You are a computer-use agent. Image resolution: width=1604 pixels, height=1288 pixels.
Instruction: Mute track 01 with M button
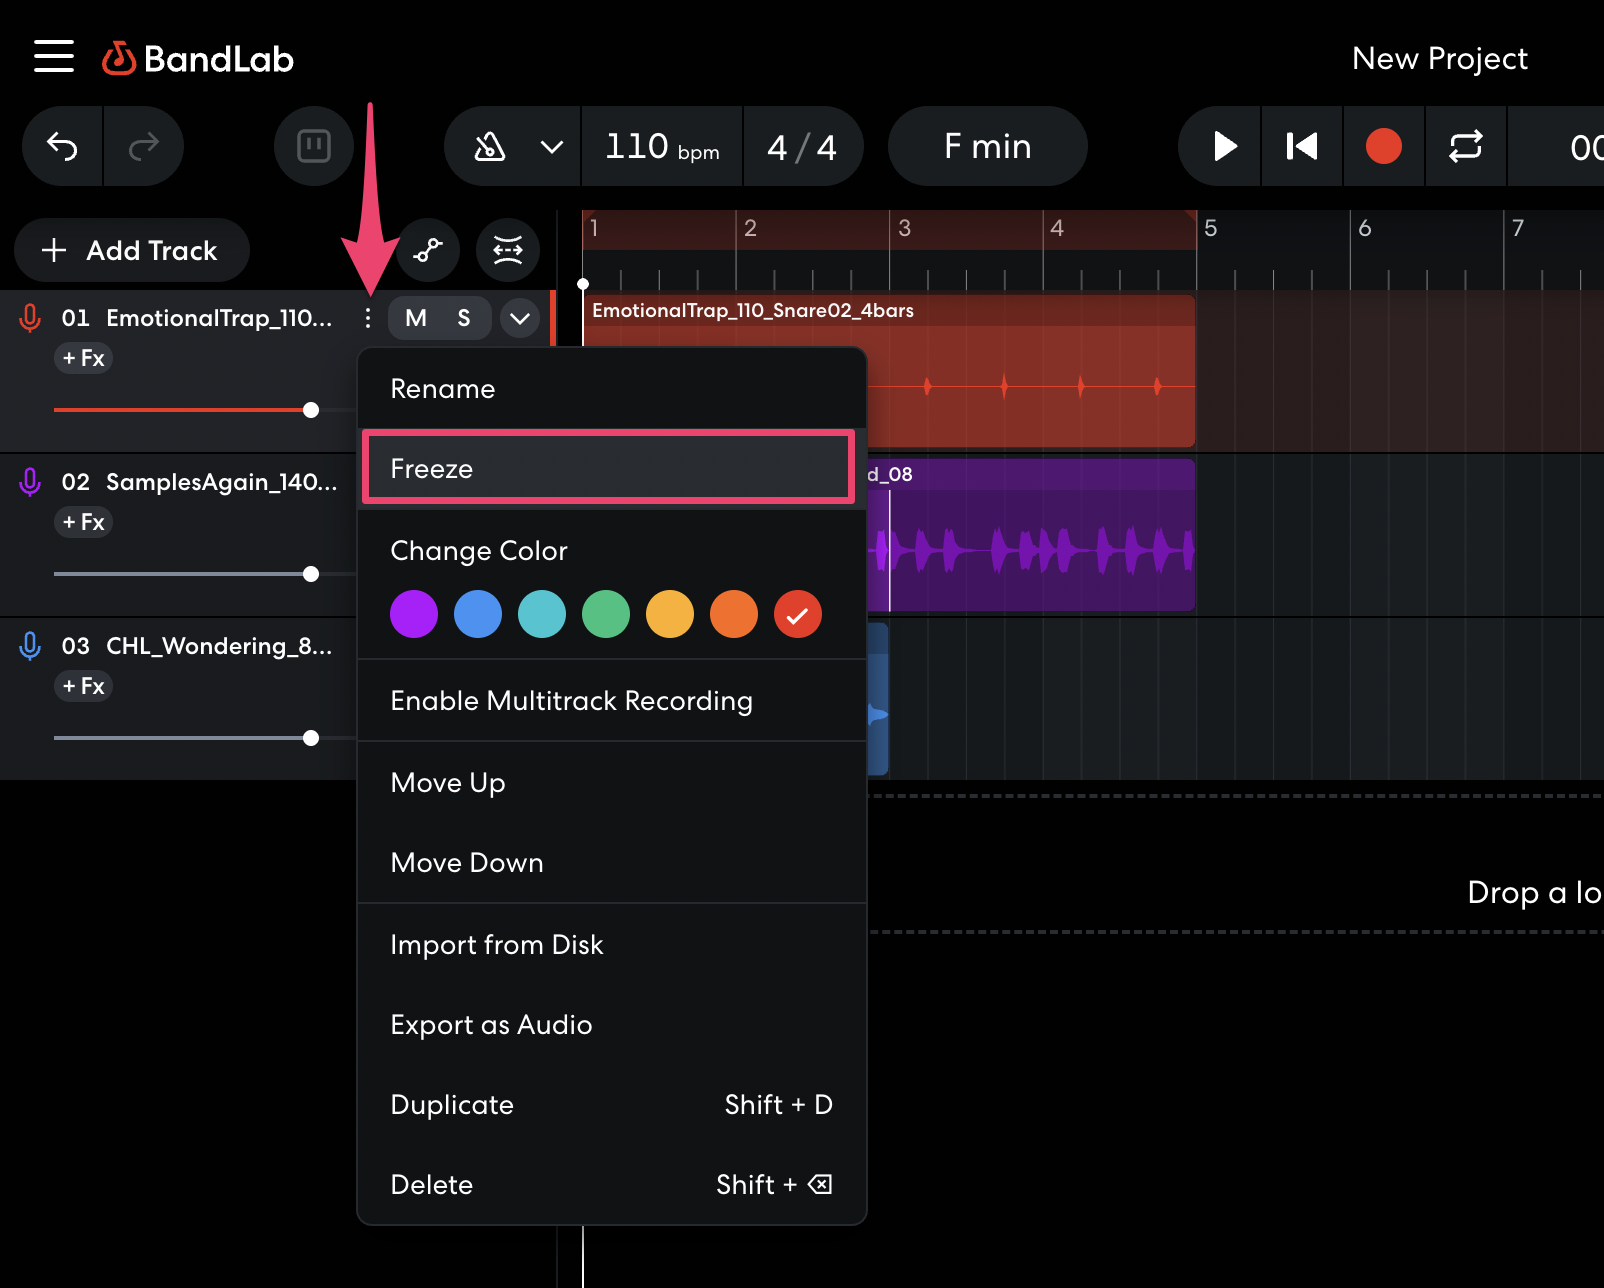click(416, 318)
